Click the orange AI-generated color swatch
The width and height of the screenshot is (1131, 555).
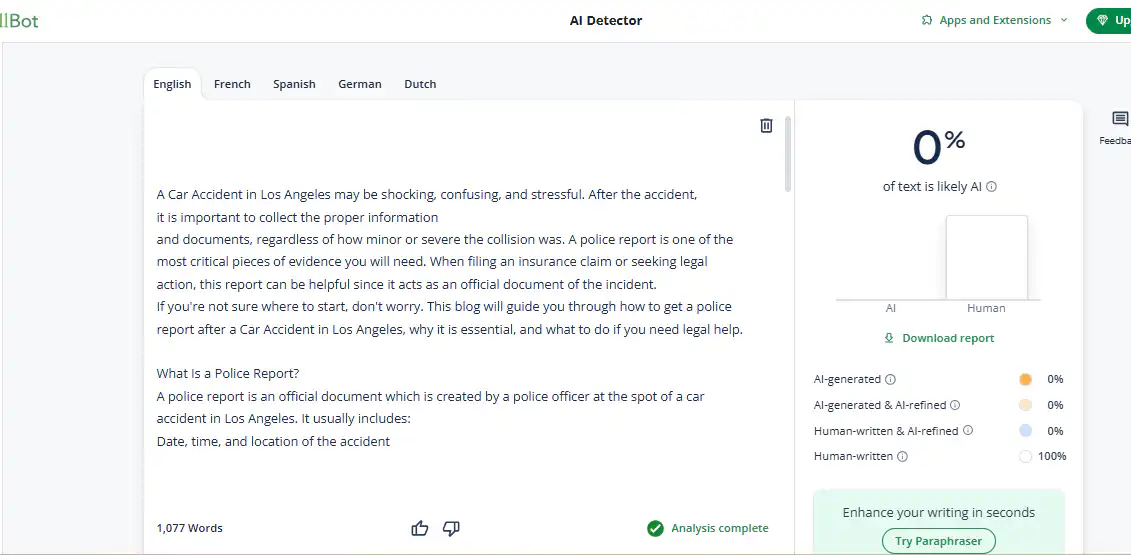click(x=1025, y=379)
